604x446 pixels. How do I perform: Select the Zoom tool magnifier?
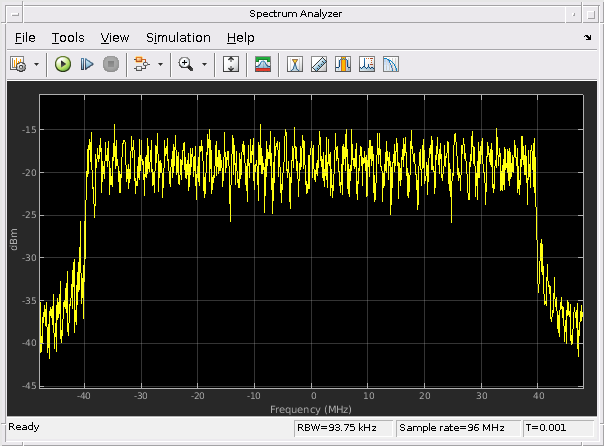(185, 64)
